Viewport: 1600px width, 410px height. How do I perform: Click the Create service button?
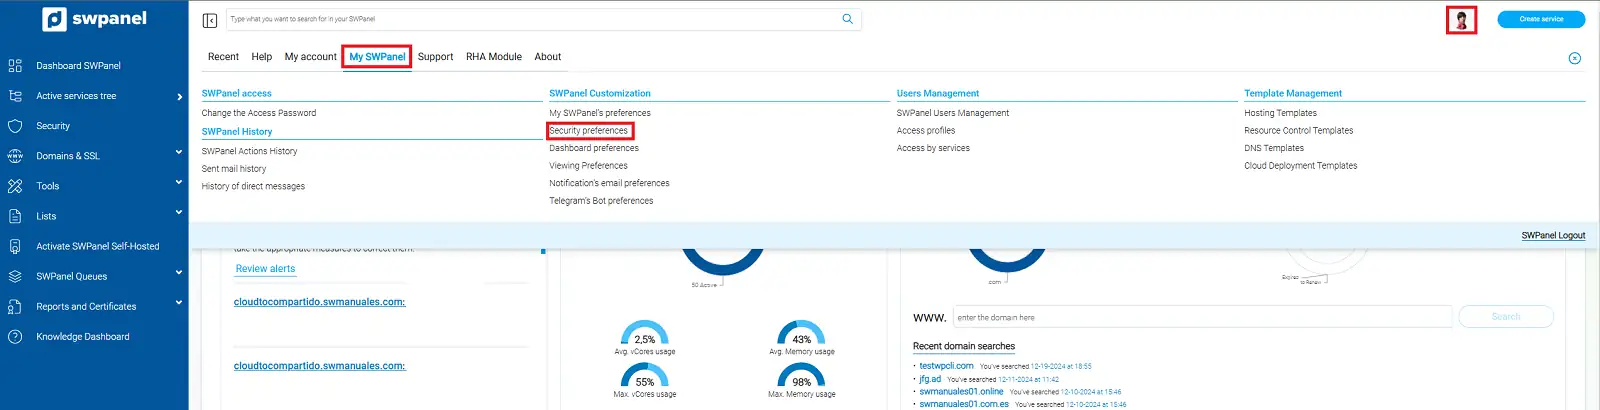[1541, 19]
